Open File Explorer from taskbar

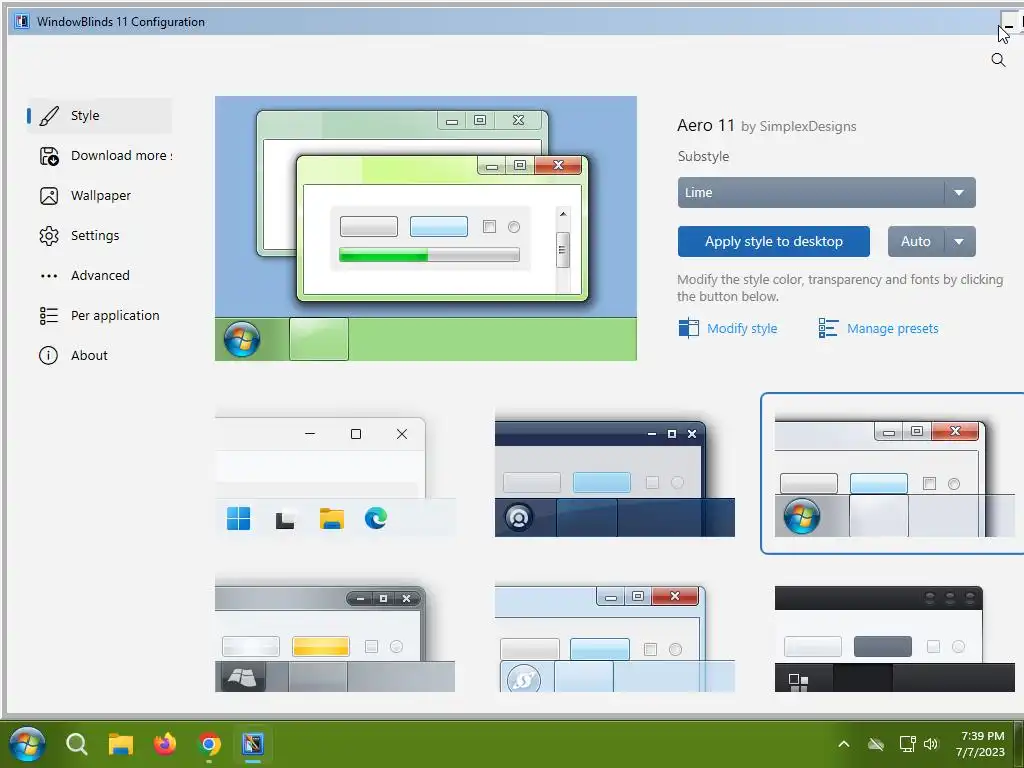click(121, 744)
